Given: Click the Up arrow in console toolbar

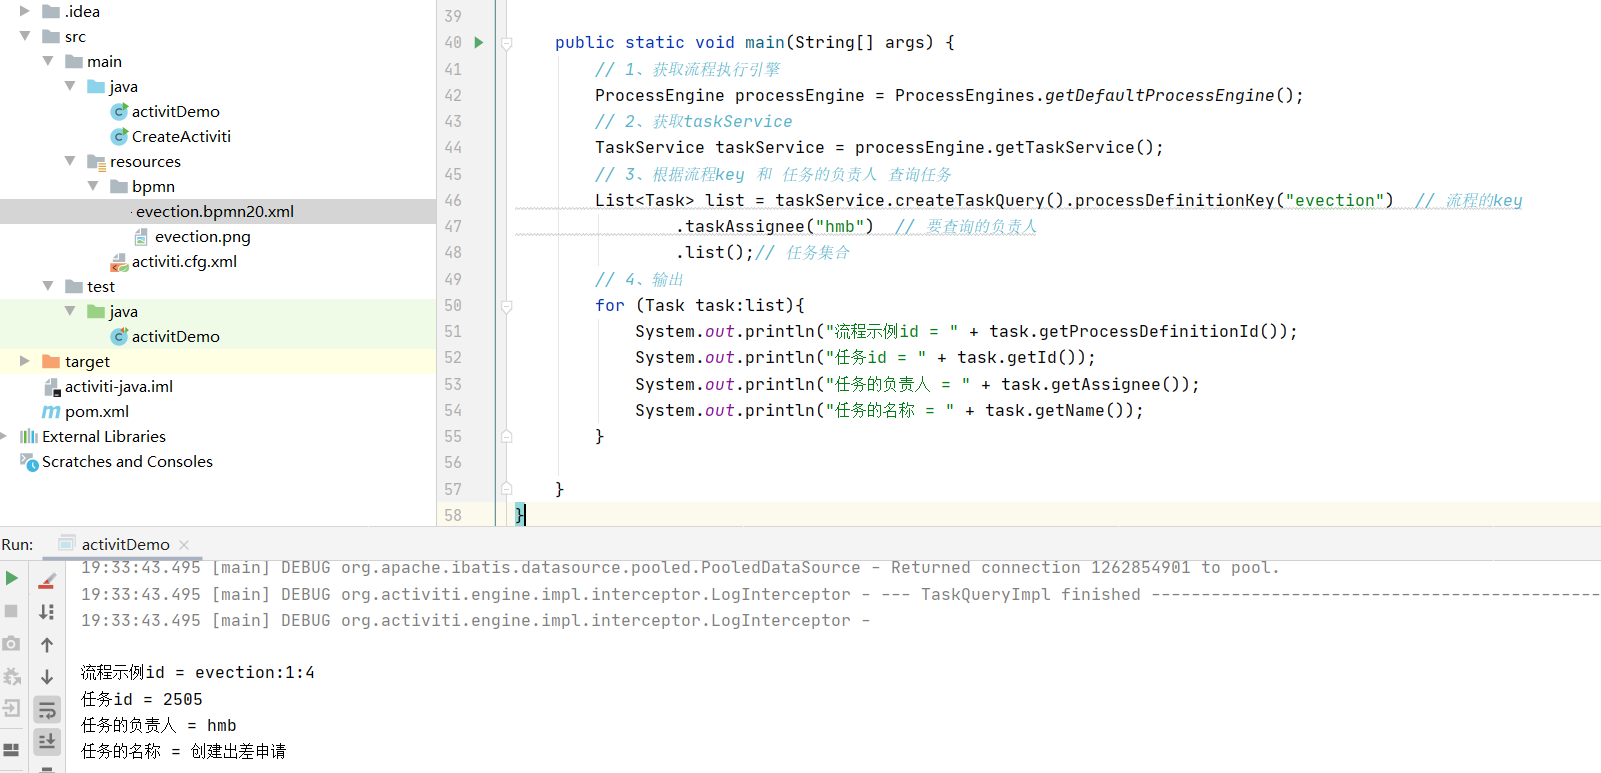Looking at the screenshot, I should click(x=47, y=645).
